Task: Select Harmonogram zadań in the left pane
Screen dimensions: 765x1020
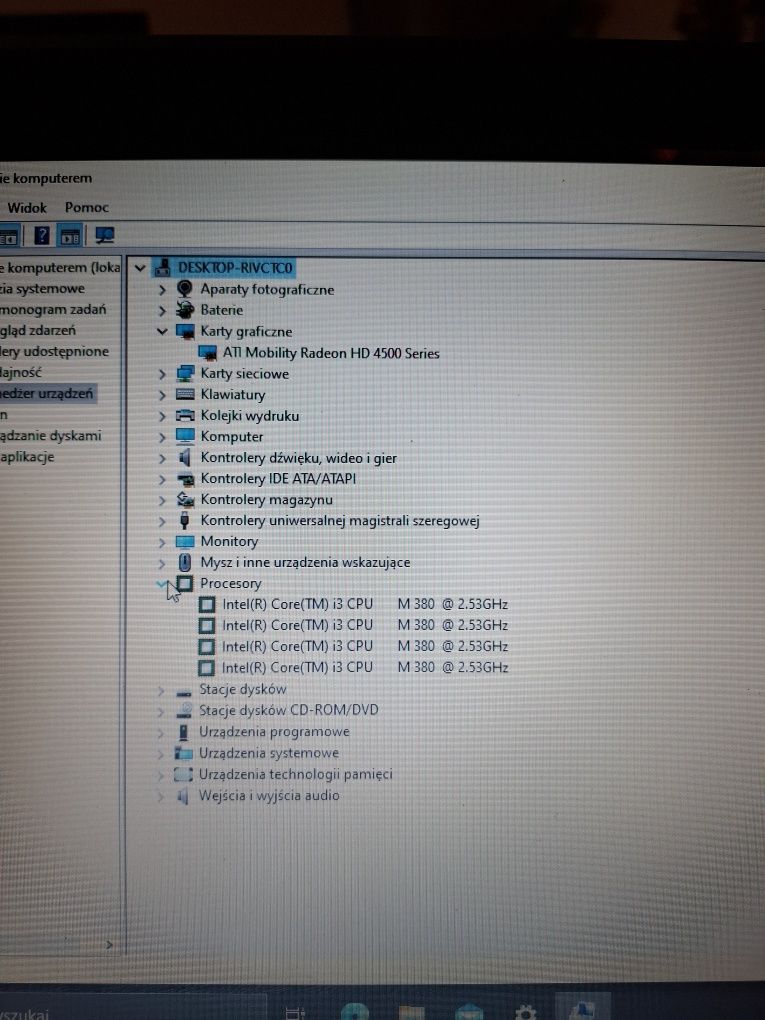Action: [x=53, y=309]
